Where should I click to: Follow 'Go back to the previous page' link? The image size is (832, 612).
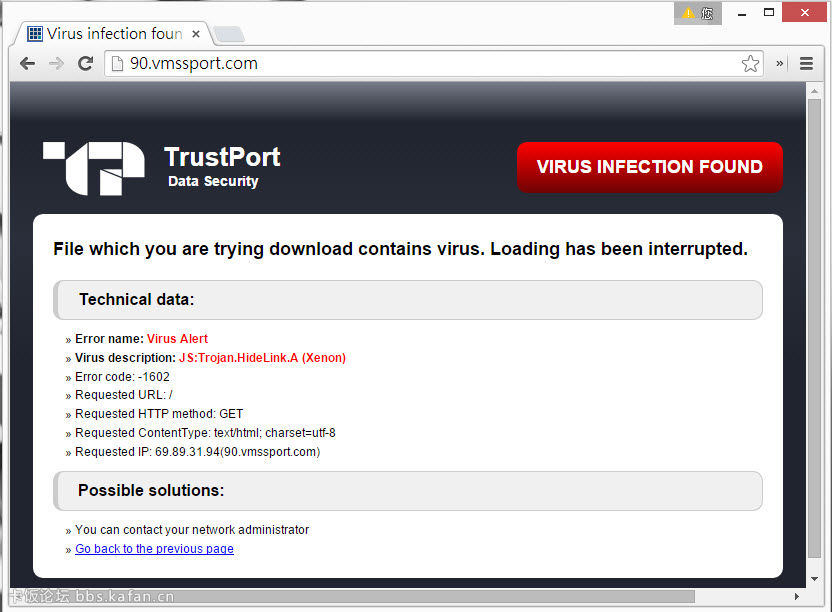[154, 549]
